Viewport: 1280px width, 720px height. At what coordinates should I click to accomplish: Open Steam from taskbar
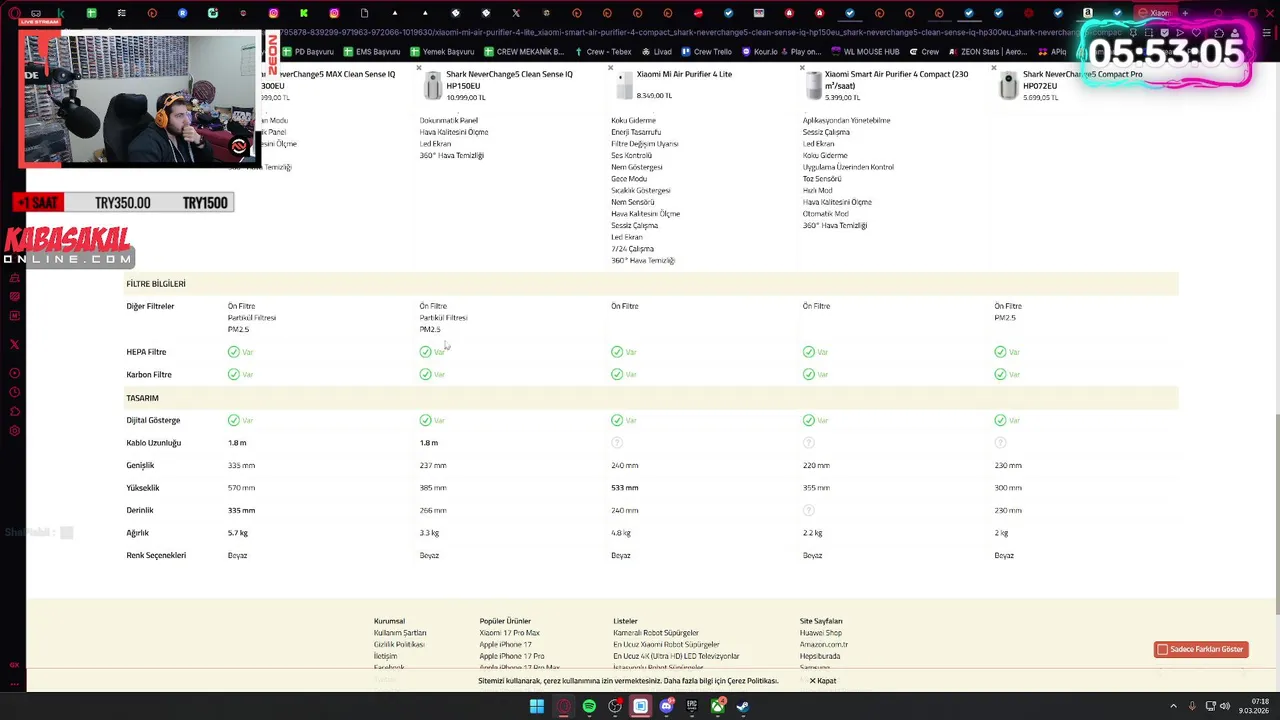point(743,706)
